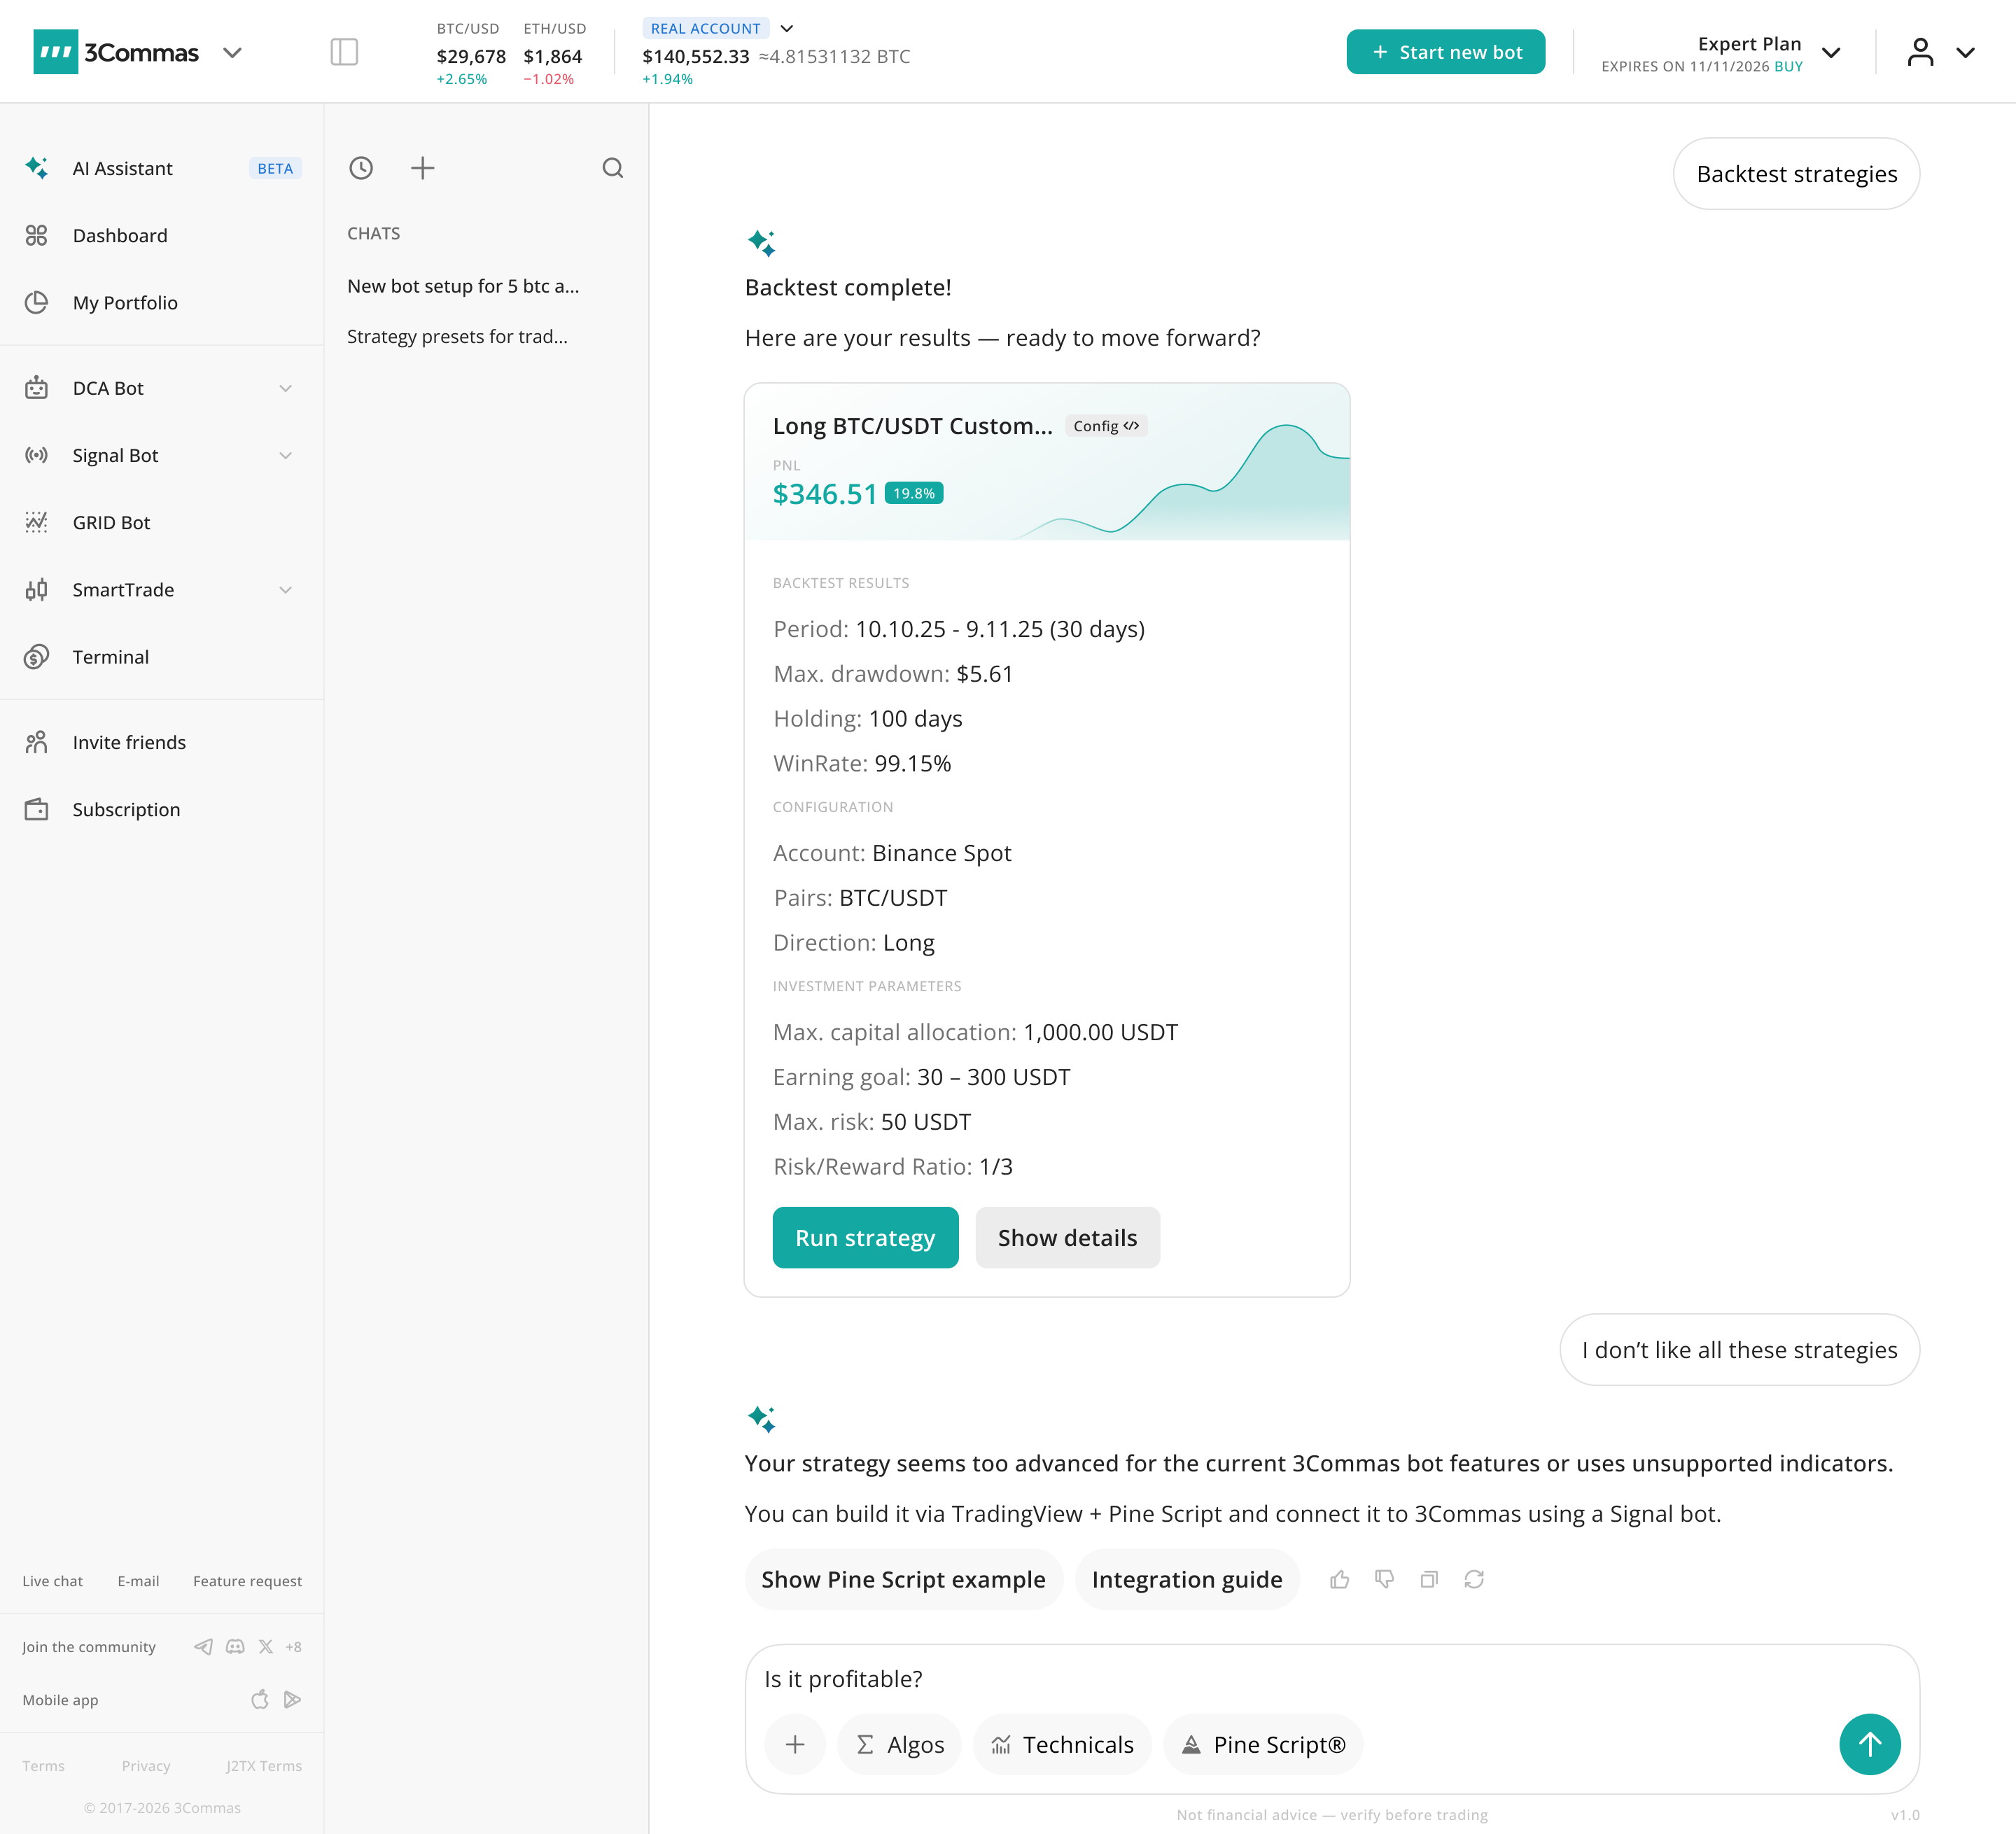Click the BUY link under Expert Plan
The width and height of the screenshot is (2016, 1834).
(x=1788, y=66)
